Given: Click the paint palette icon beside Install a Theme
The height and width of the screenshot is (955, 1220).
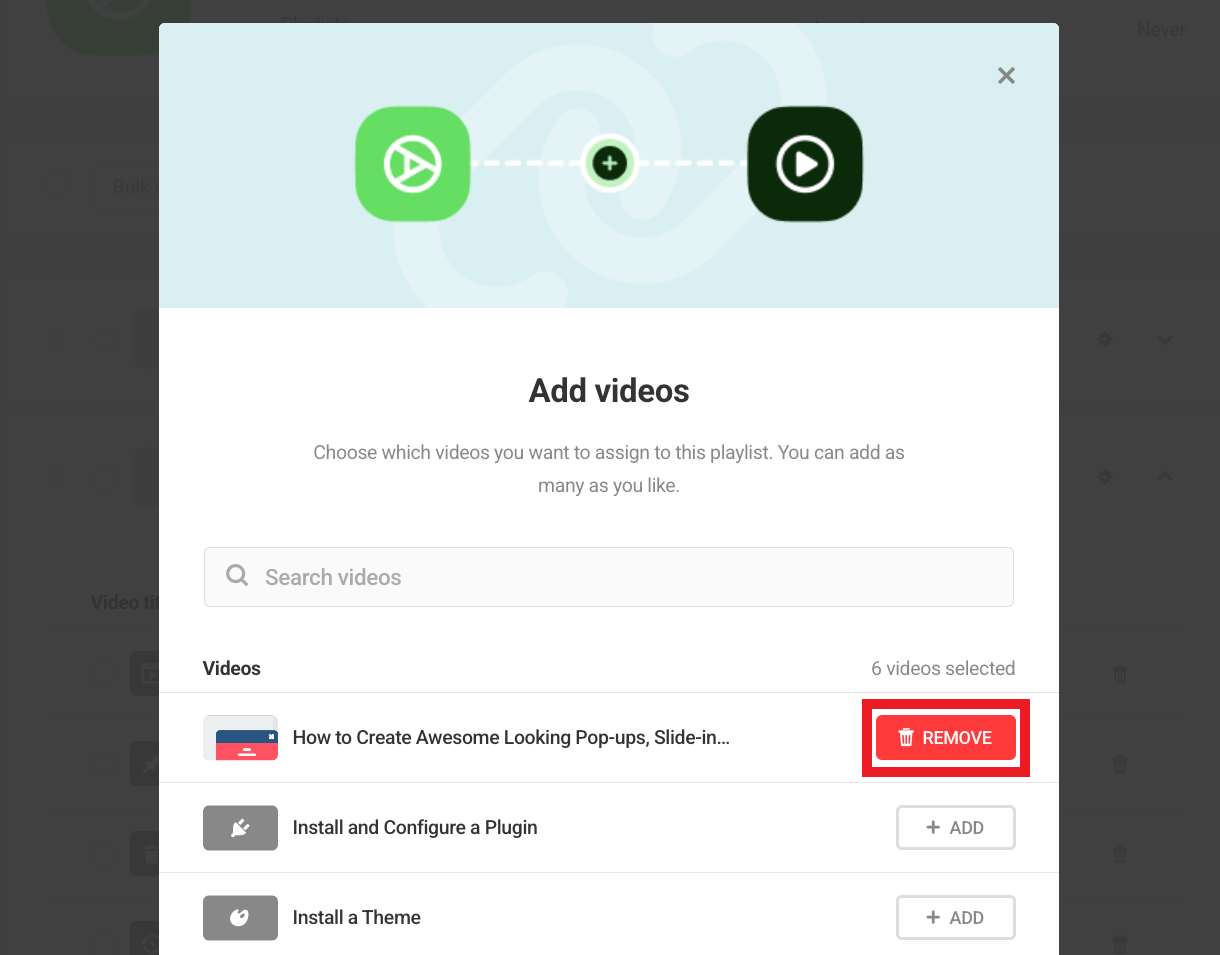Looking at the screenshot, I should pyautogui.click(x=240, y=917).
